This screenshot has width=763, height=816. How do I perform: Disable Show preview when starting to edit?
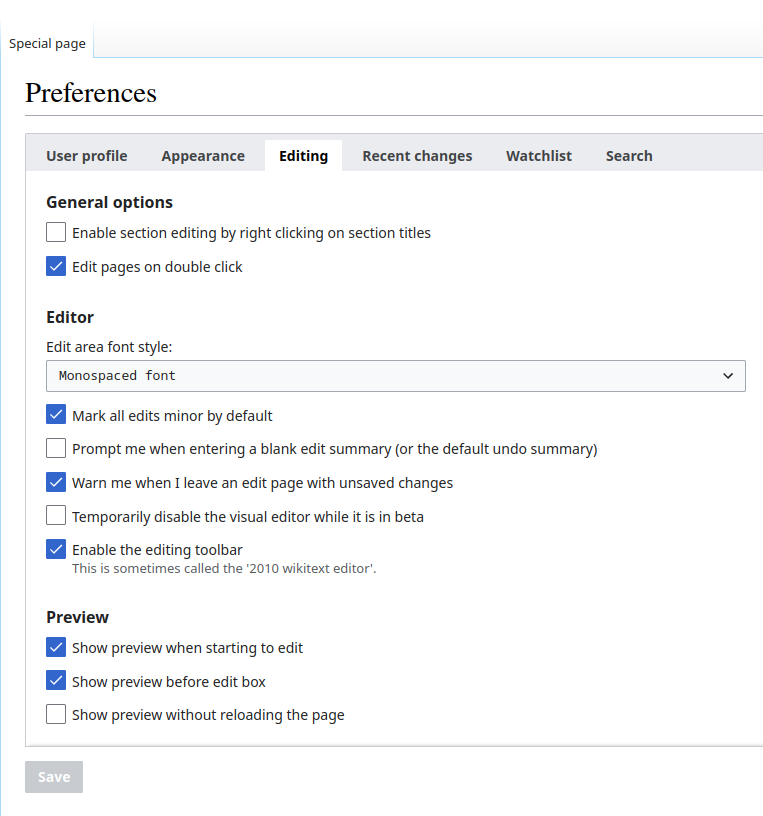56,647
